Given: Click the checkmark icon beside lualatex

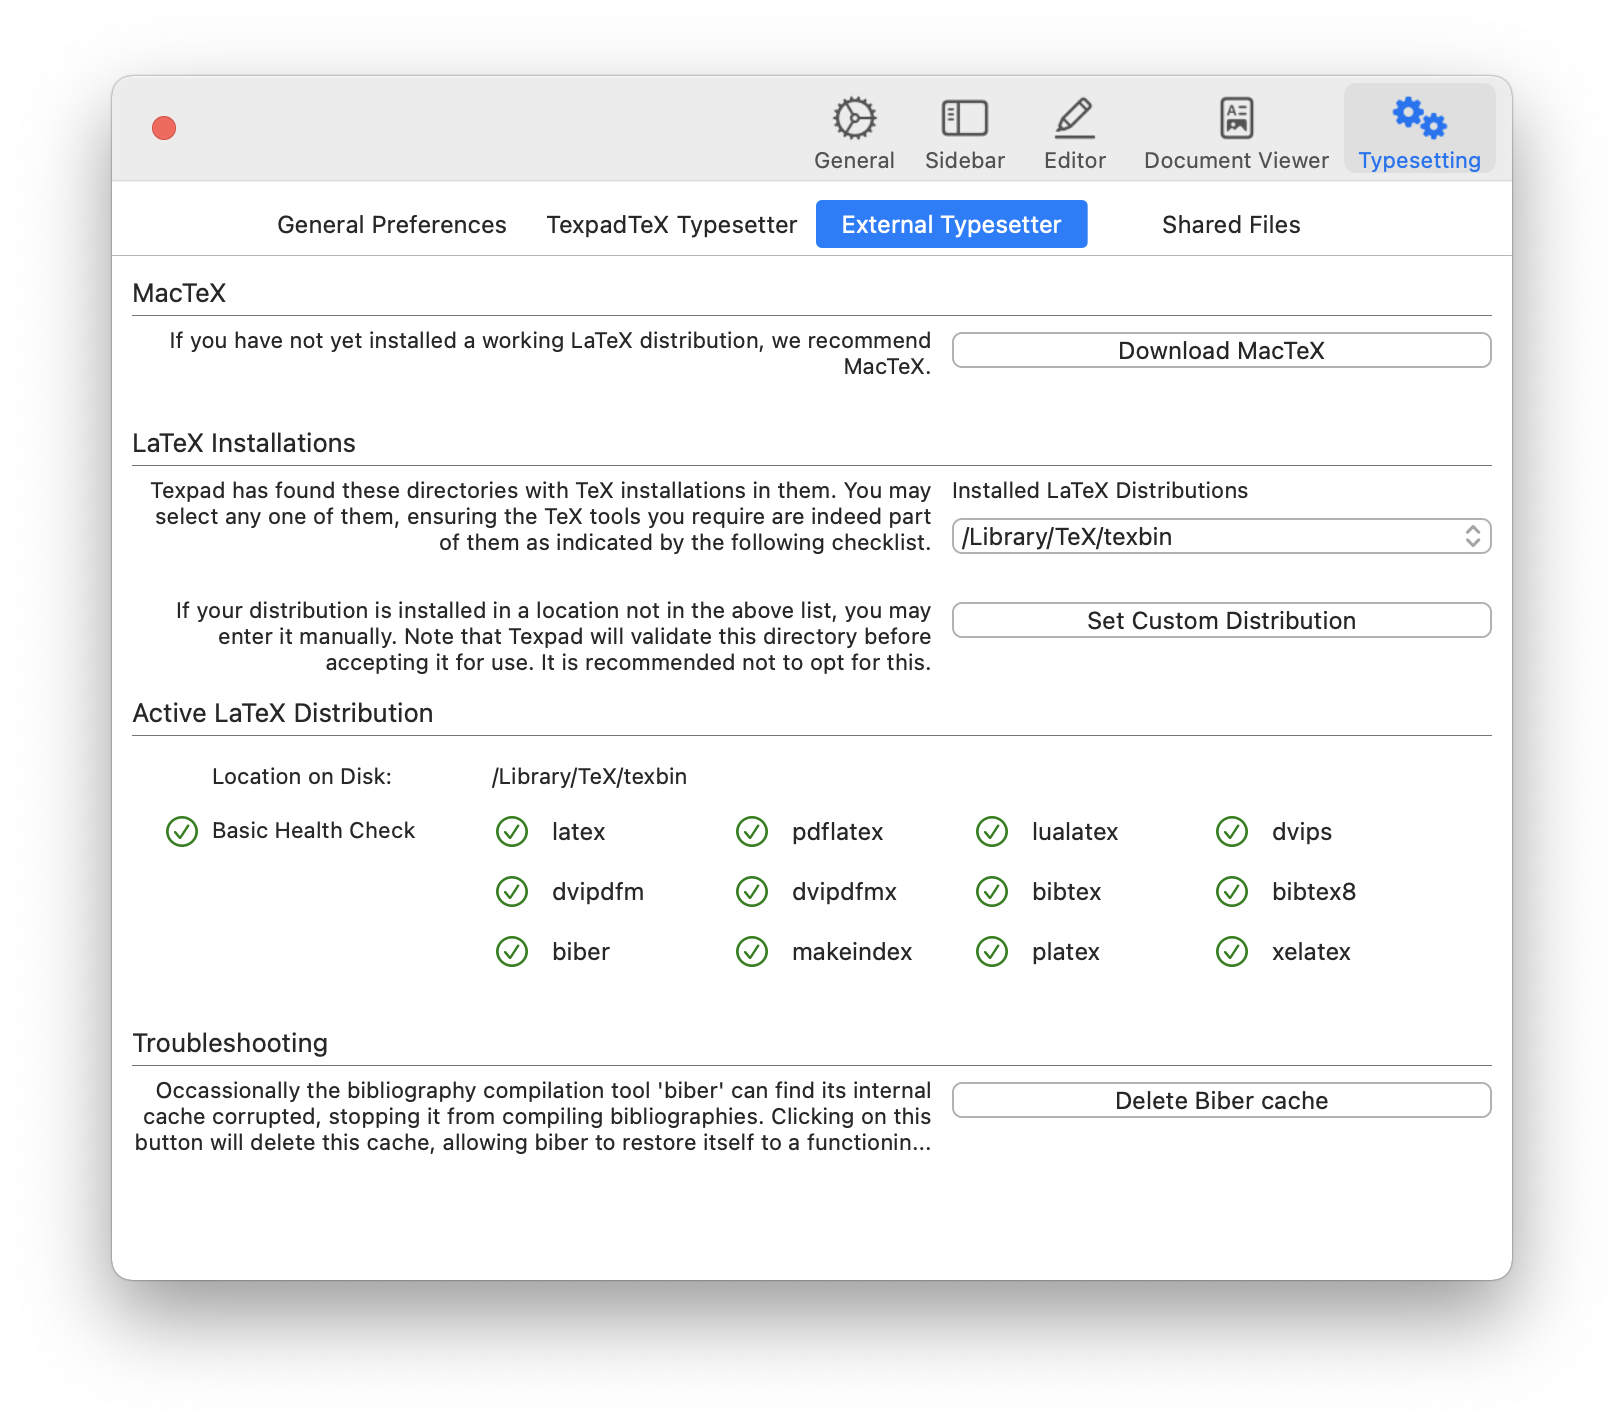Looking at the screenshot, I should click(x=992, y=831).
